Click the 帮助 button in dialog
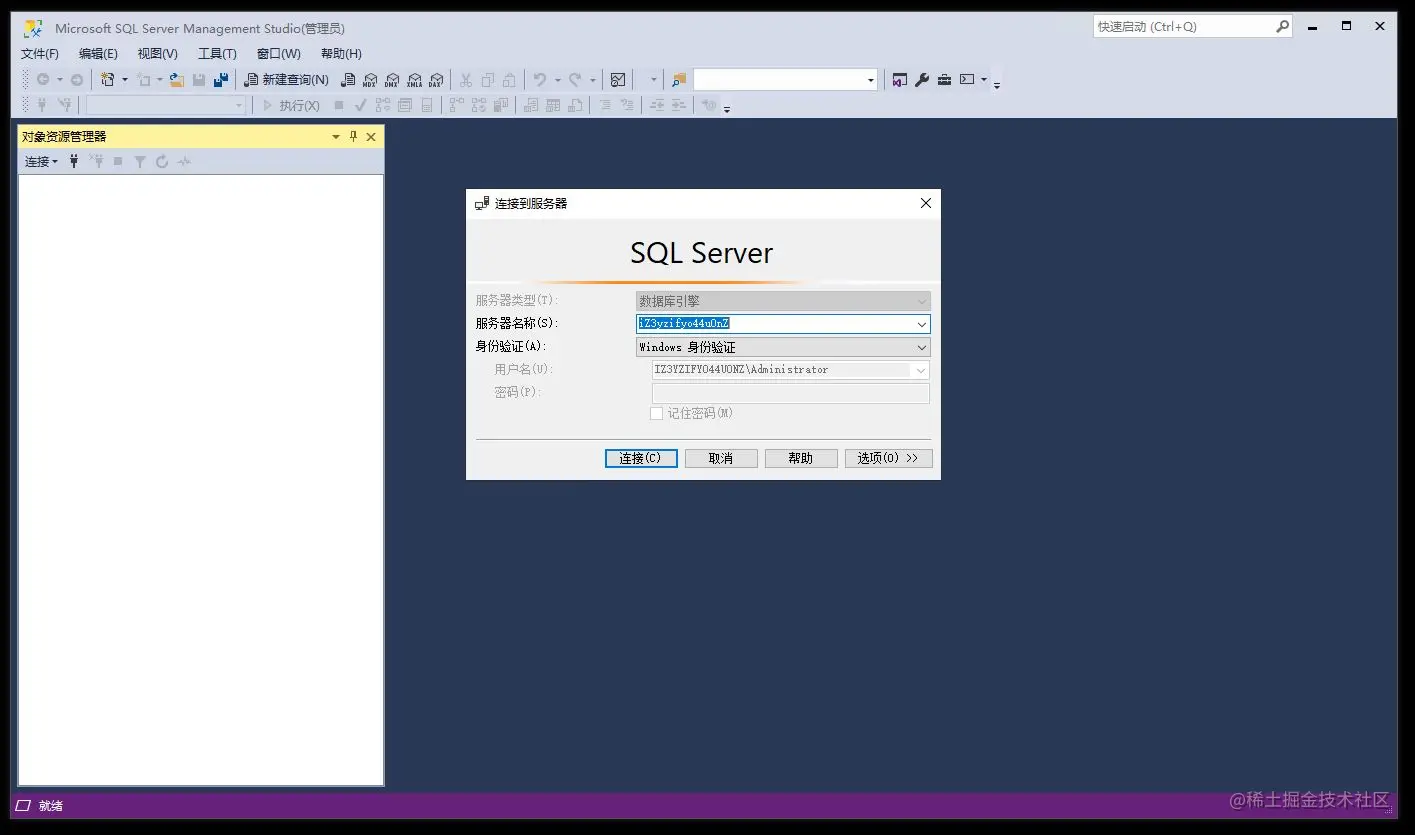 coord(801,458)
